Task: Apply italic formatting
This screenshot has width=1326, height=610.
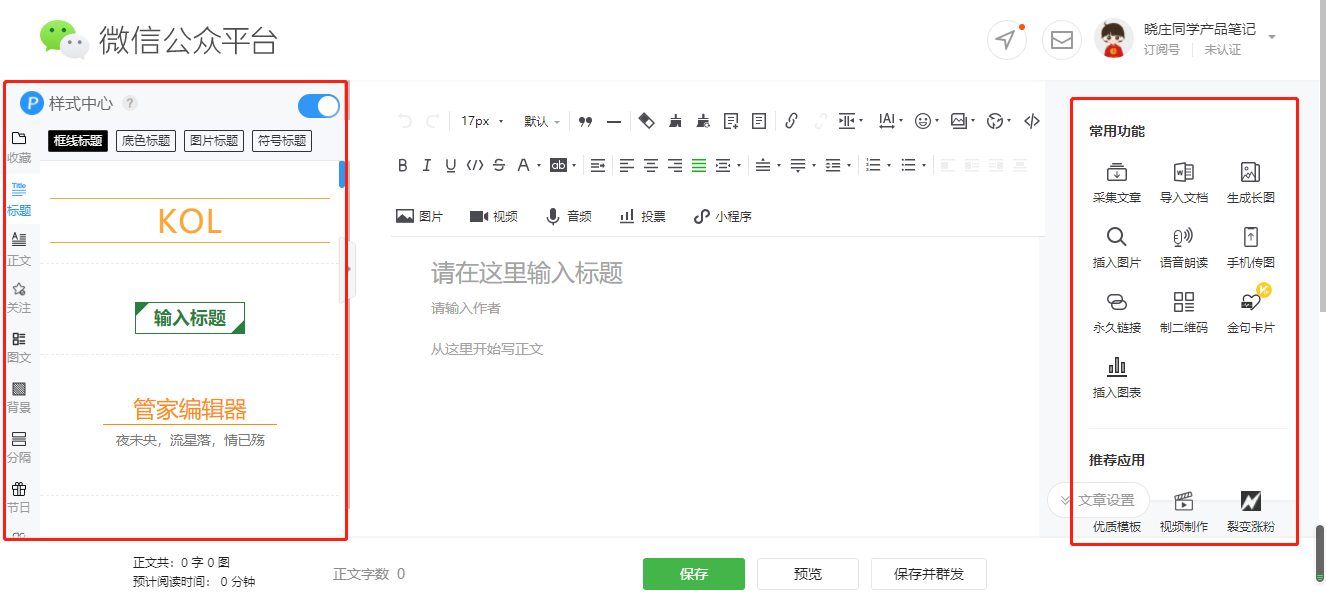Action: click(x=427, y=165)
